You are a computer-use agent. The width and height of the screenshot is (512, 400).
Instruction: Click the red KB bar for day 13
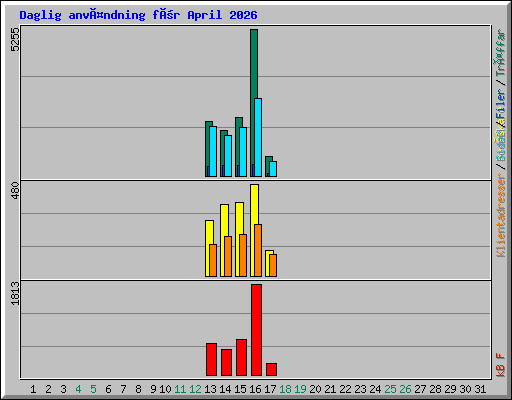click(x=211, y=360)
